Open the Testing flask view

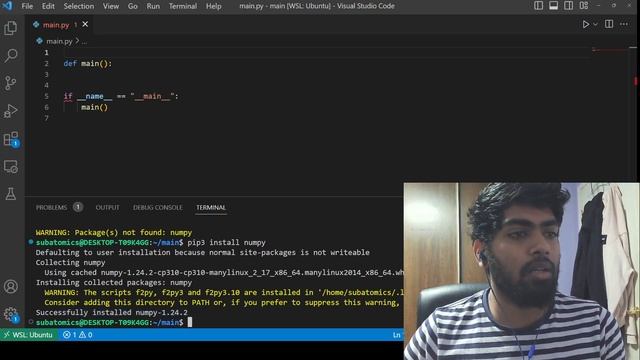(x=11, y=194)
